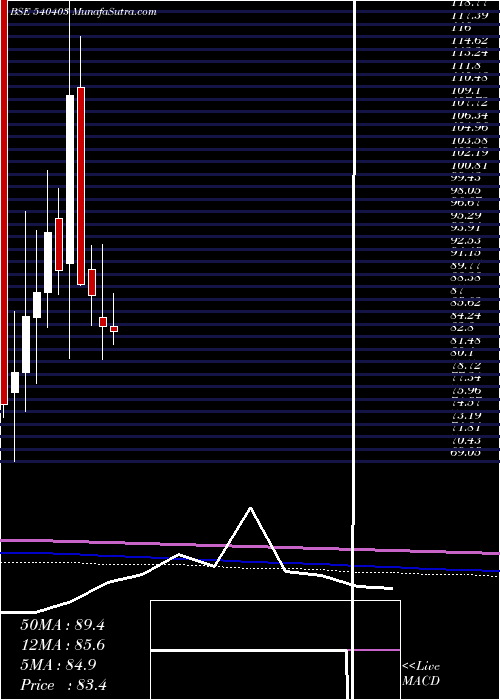The image size is (500, 700).
Task: Click the peak of the white MACD line
Action: pyautogui.click(x=250, y=508)
